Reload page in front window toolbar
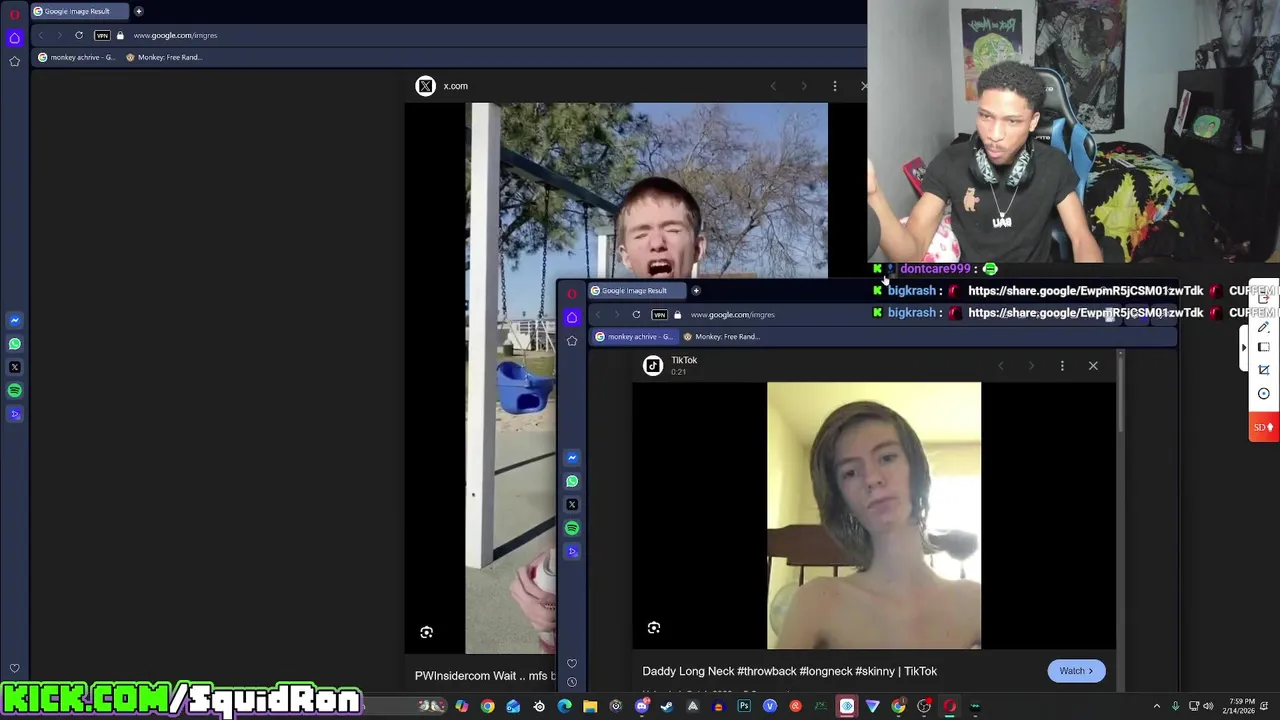Image resolution: width=1280 pixels, height=720 pixels. [x=636, y=314]
